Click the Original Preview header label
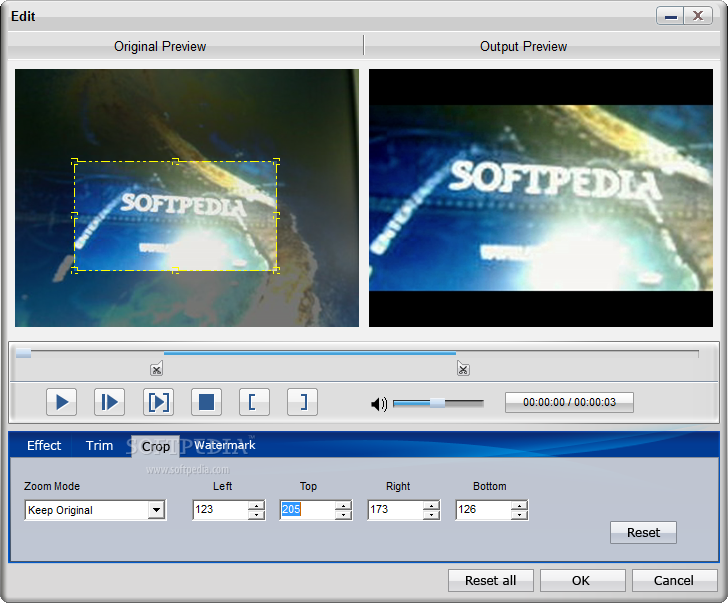The width and height of the screenshot is (728, 603). pos(160,46)
